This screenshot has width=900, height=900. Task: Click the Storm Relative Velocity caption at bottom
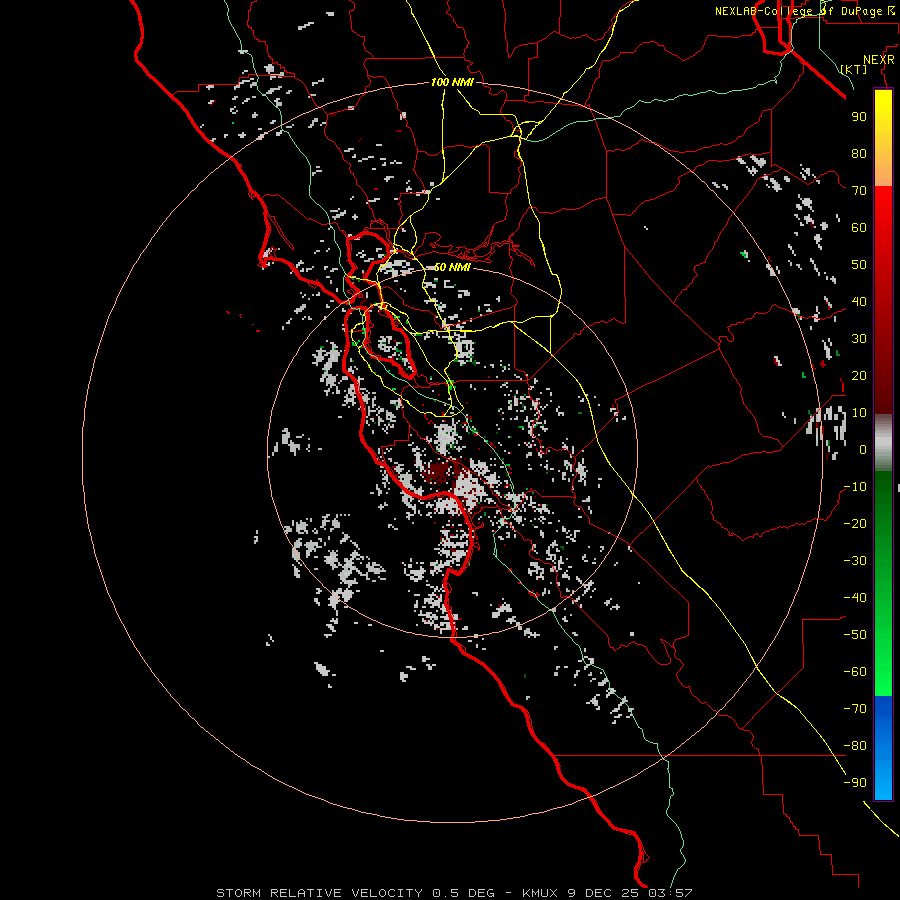(454, 893)
